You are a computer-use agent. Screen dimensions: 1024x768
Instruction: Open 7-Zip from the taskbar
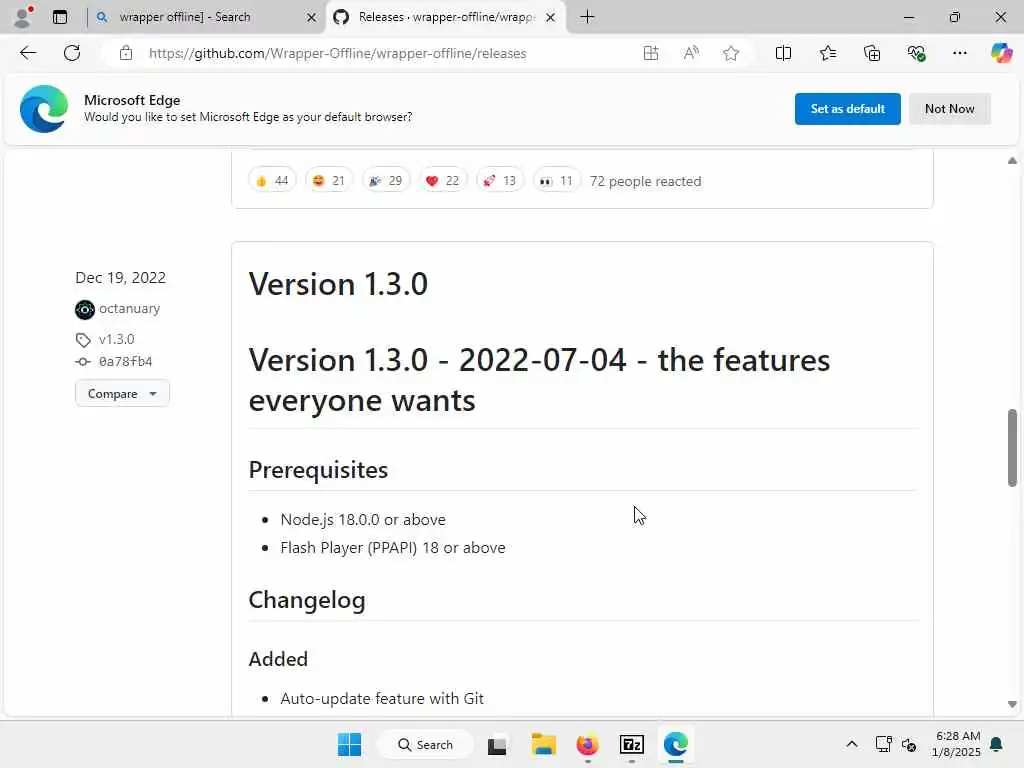(x=632, y=744)
